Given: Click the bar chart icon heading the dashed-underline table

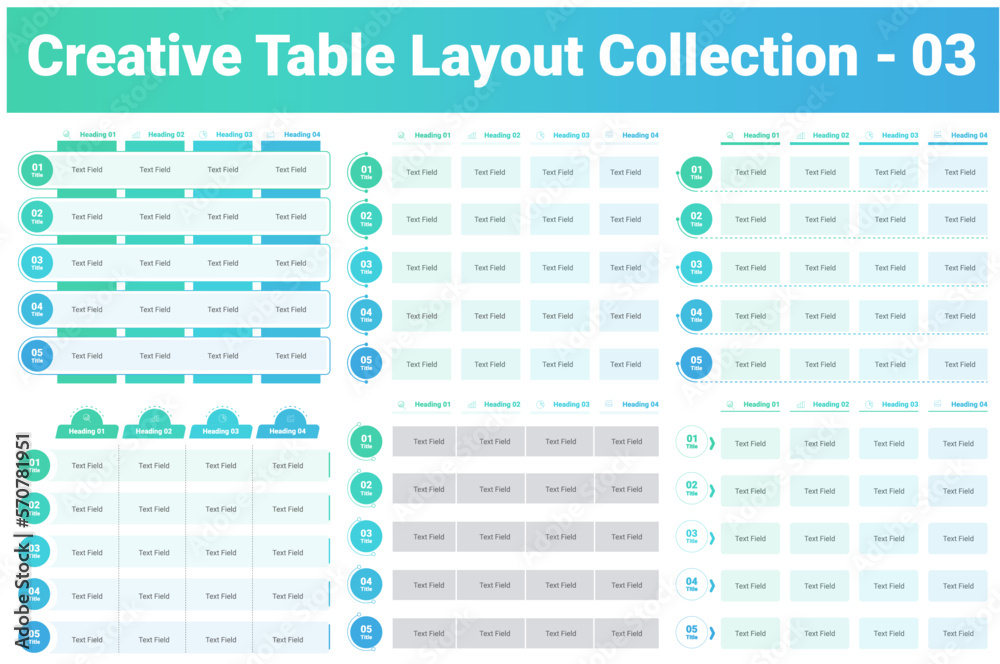Looking at the screenshot, I should (800, 135).
